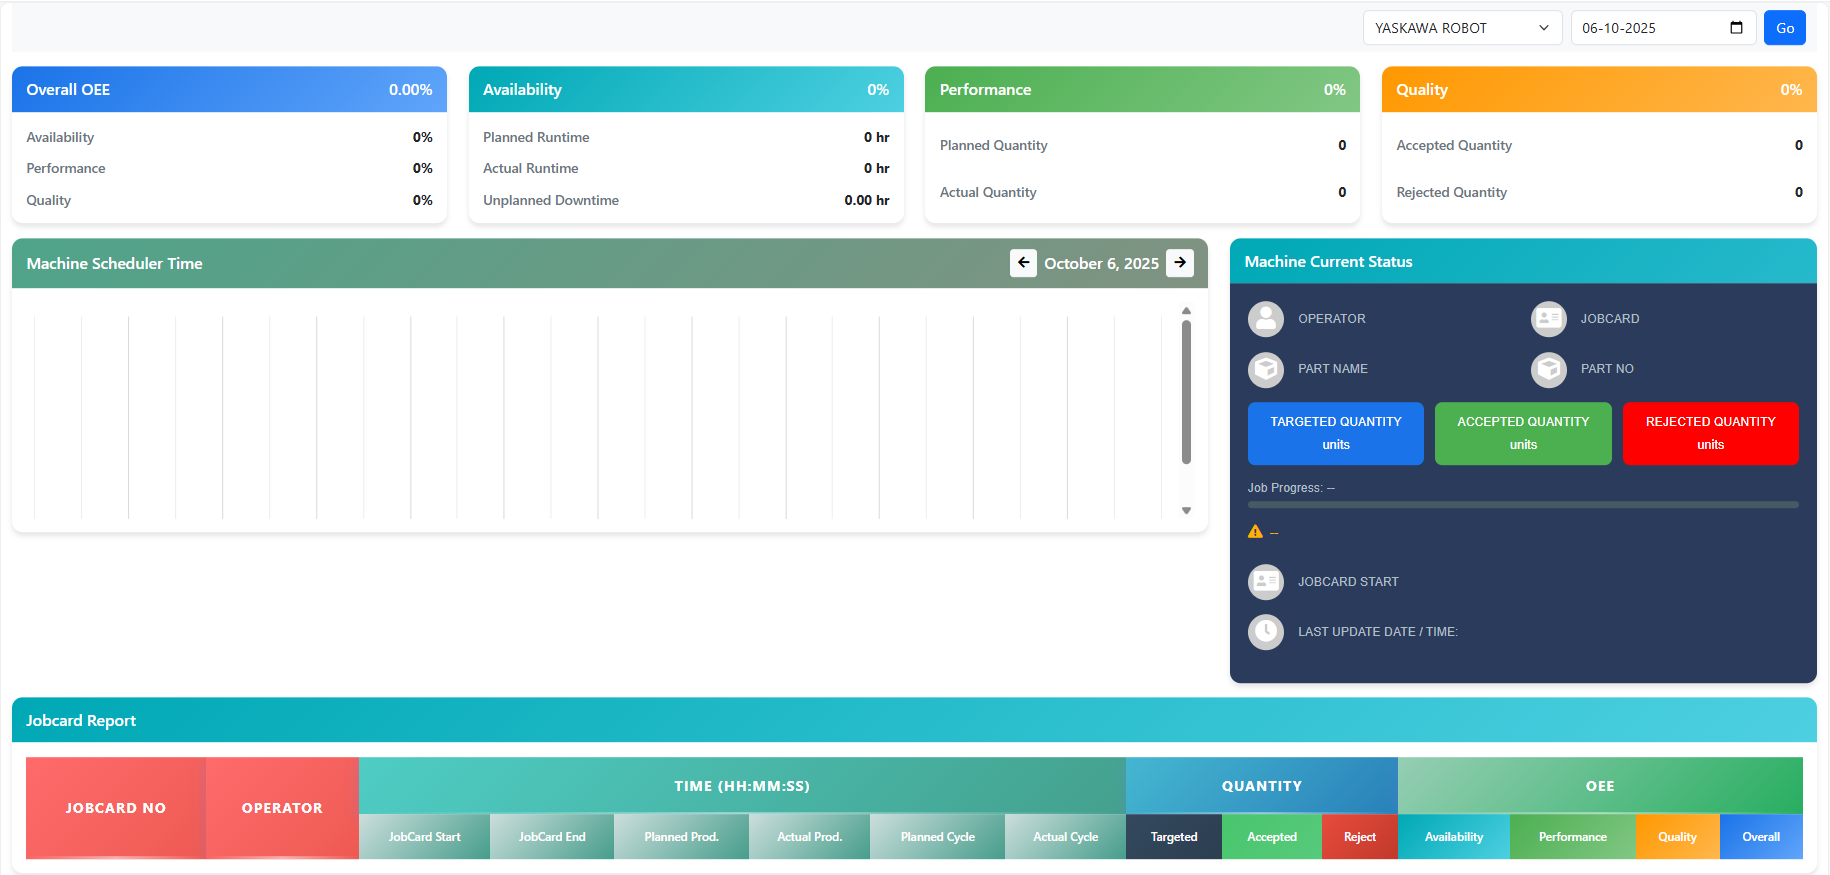Click the Job Progress bar
The image size is (1830, 875).
point(1522,505)
